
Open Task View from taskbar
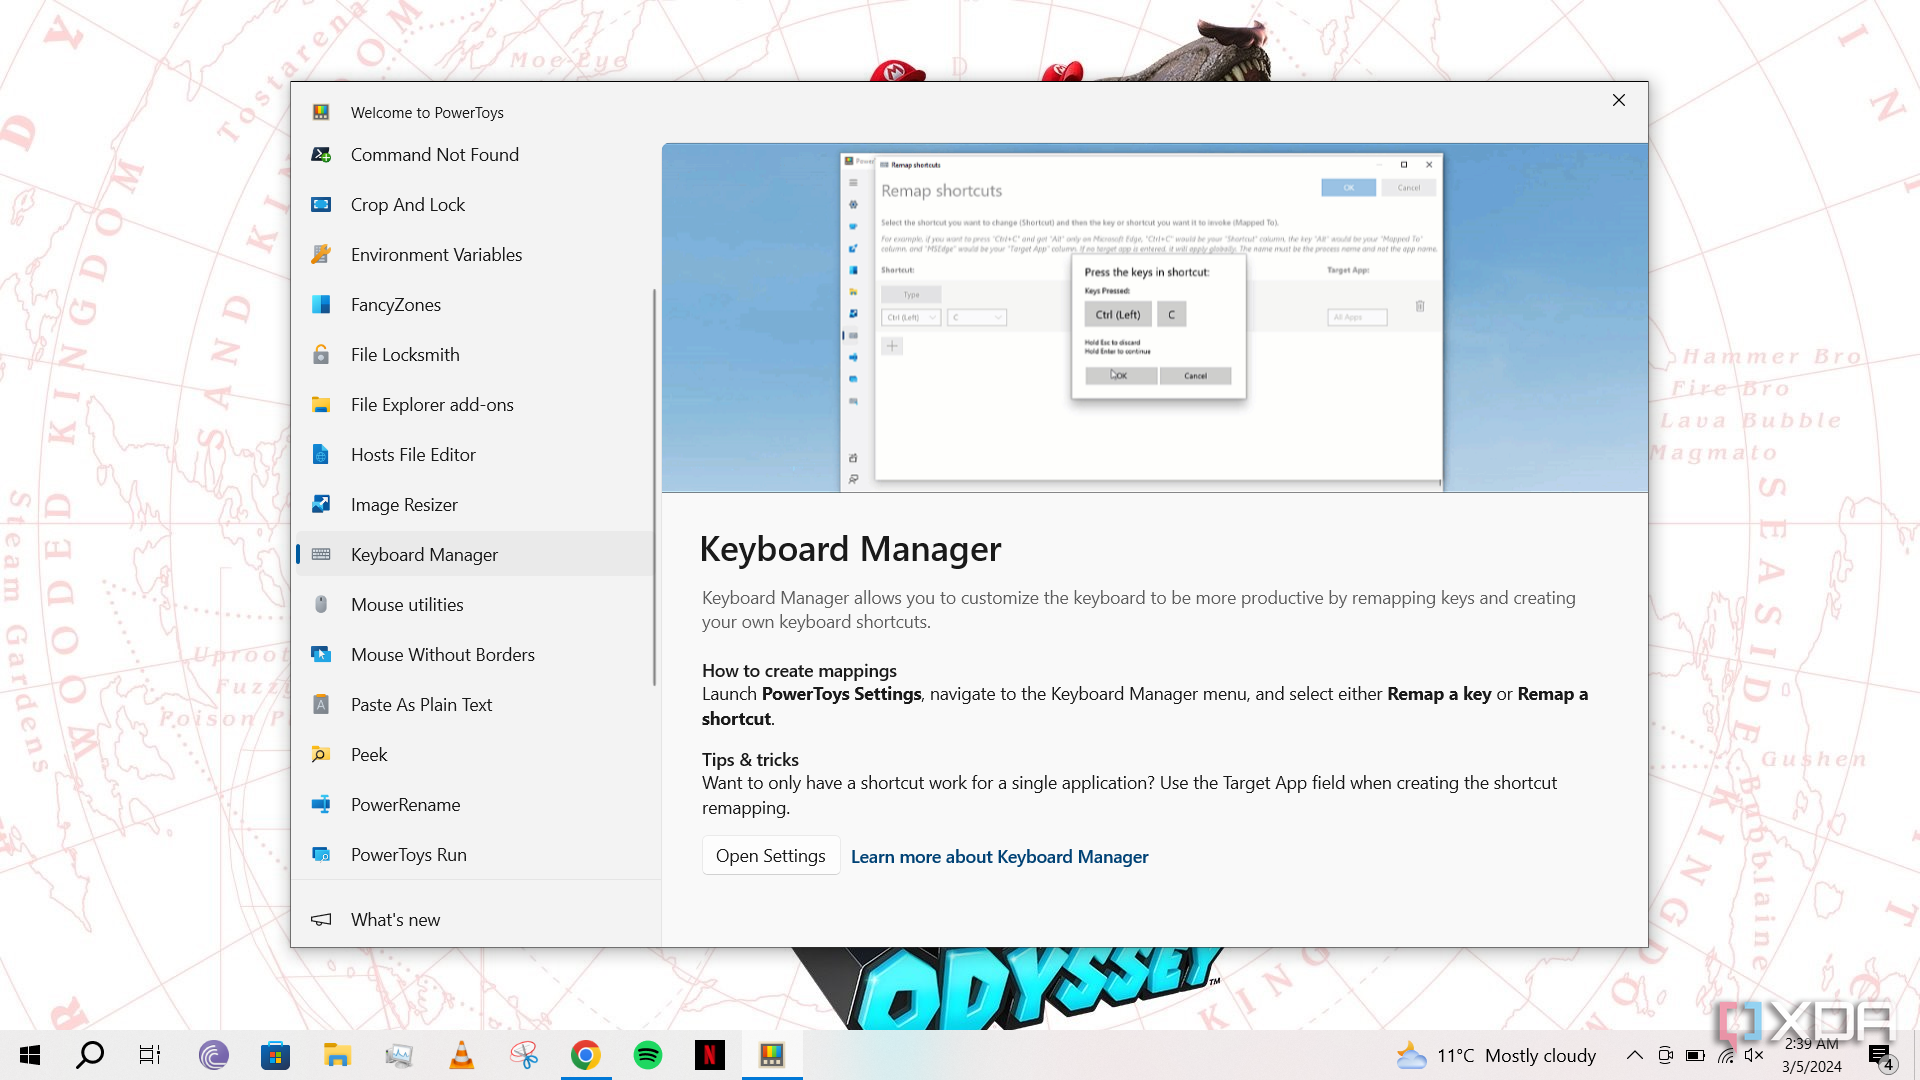(x=150, y=1055)
